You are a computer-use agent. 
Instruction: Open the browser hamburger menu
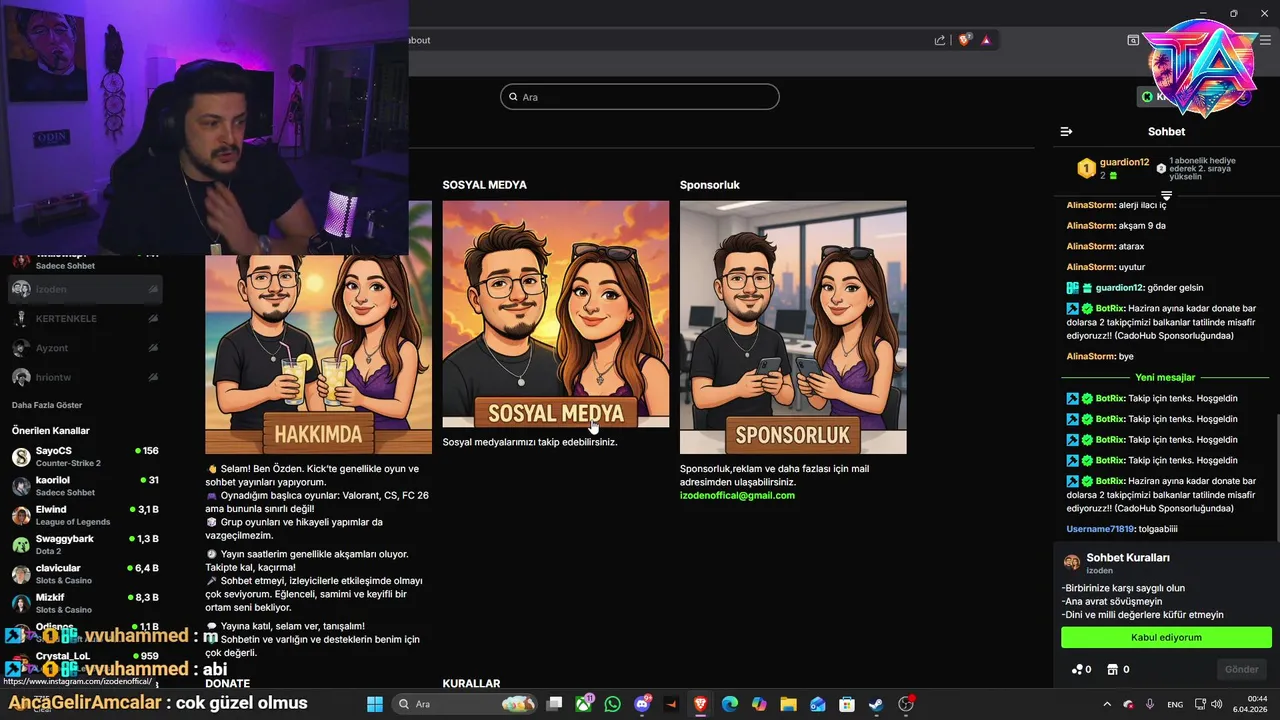[1266, 40]
